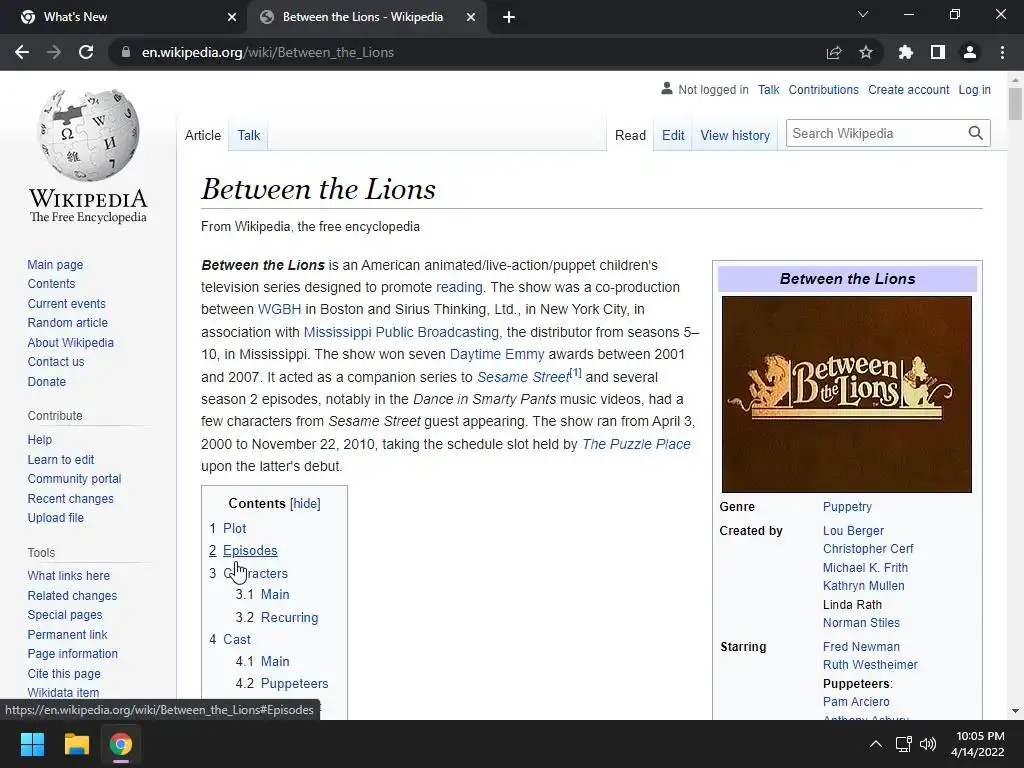This screenshot has height=768, width=1024.
Task: Click the Wikipedia globe logo
Action: click(88, 135)
